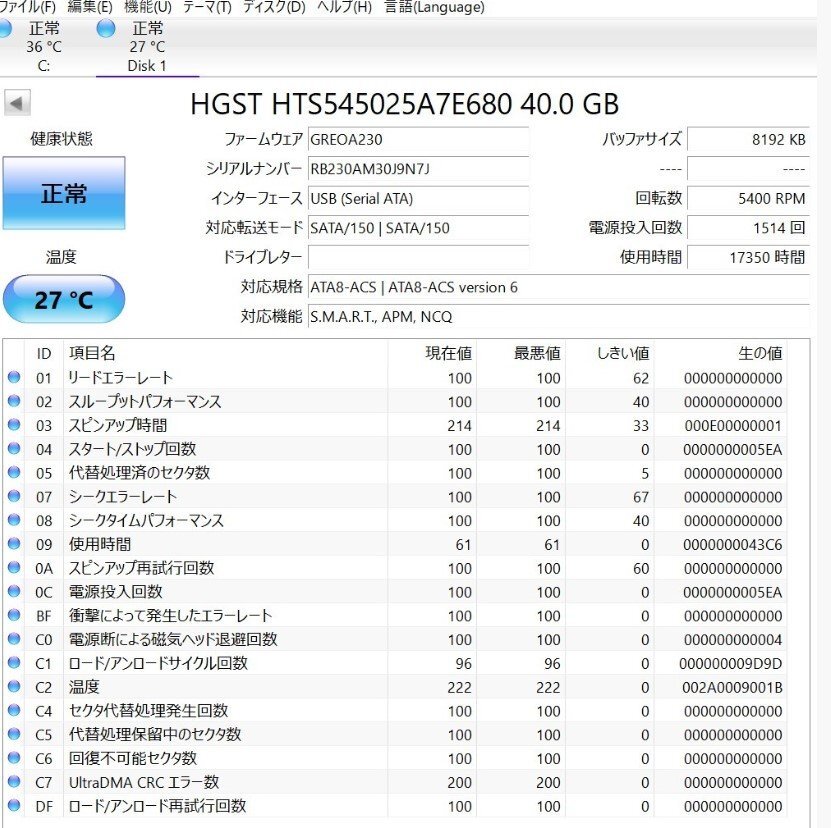The height and width of the screenshot is (828, 831).
Task: Click status dot for C7 UltraDMA CRC エラー数
Action: pyautogui.click(x=14, y=781)
